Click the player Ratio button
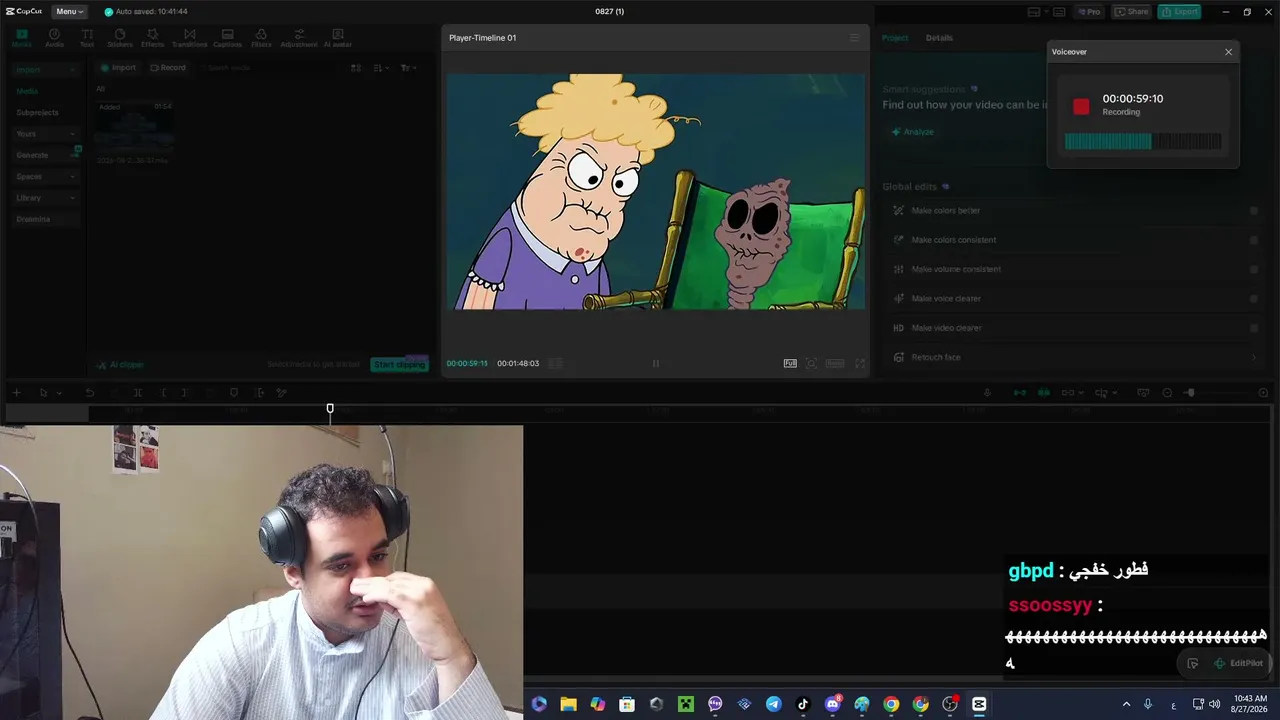The height and width of the screenshot is (720, 1280). (x=834, y=364)
